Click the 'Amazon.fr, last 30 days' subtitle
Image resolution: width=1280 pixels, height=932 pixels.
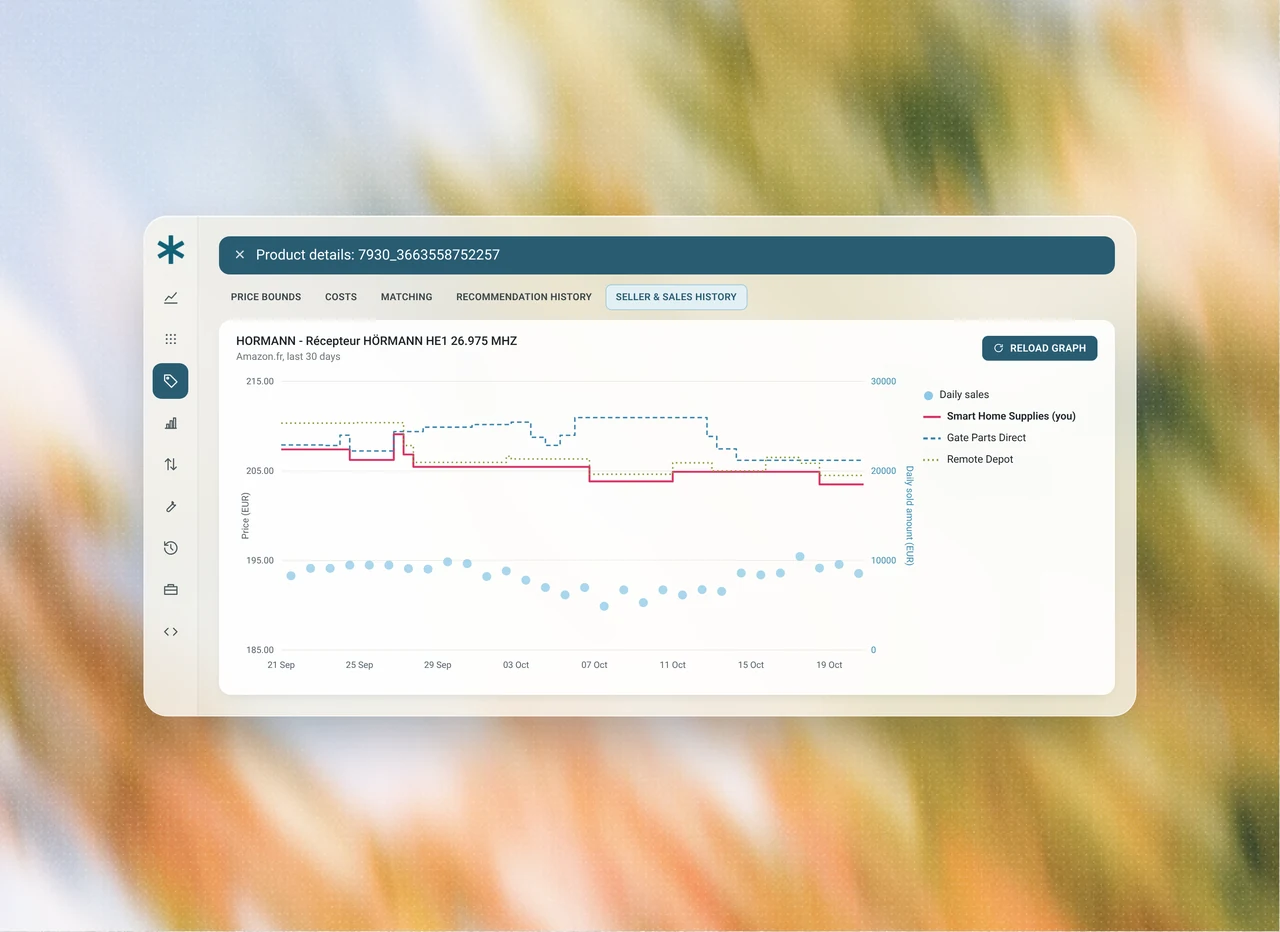(288, 357)
